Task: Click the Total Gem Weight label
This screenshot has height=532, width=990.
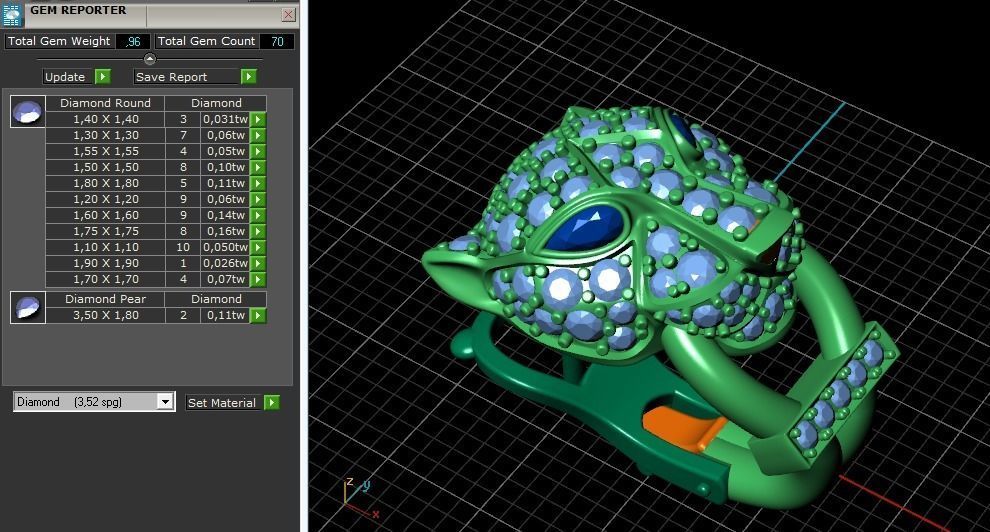Action: 59,41
